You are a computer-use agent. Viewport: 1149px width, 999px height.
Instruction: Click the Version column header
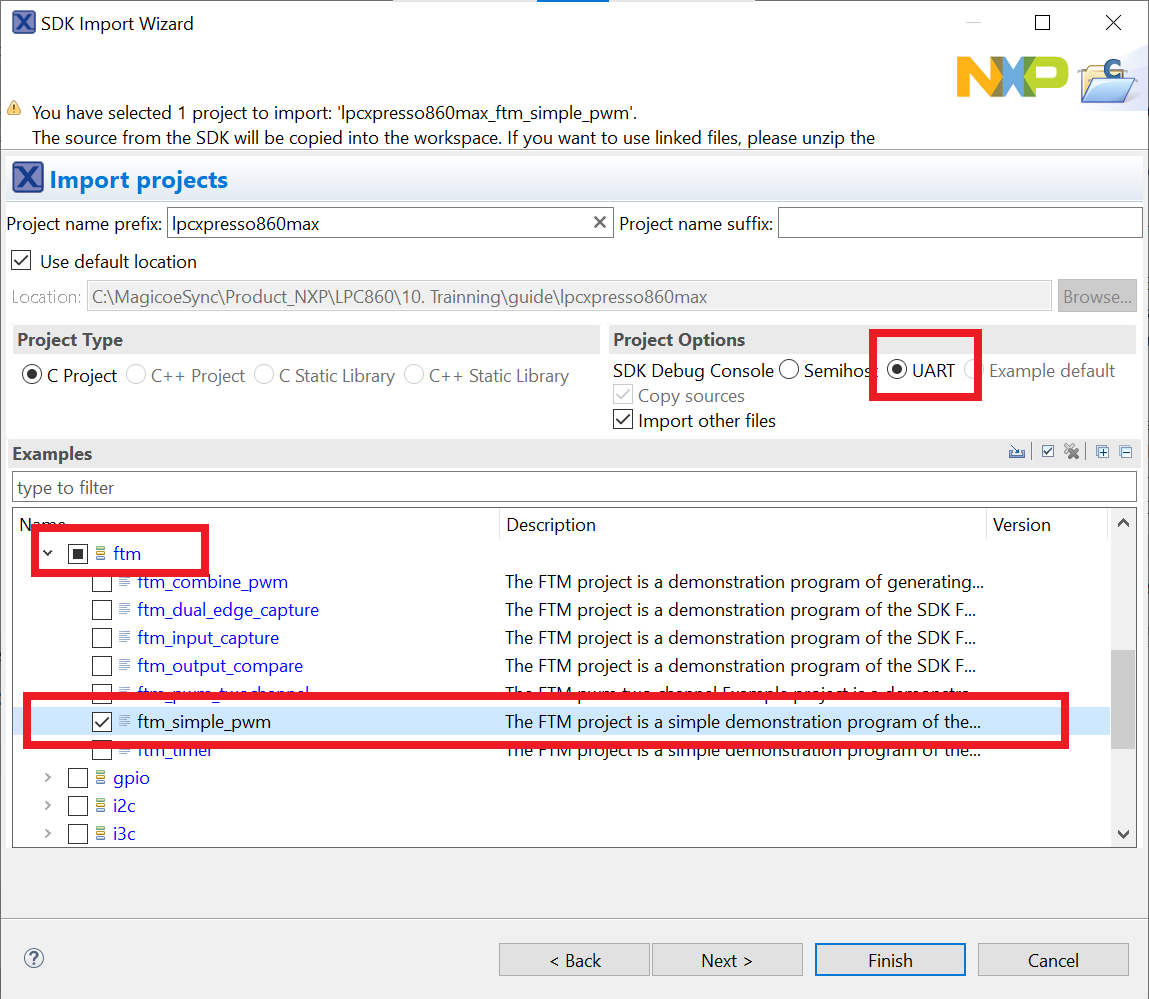click(1045, 525)
